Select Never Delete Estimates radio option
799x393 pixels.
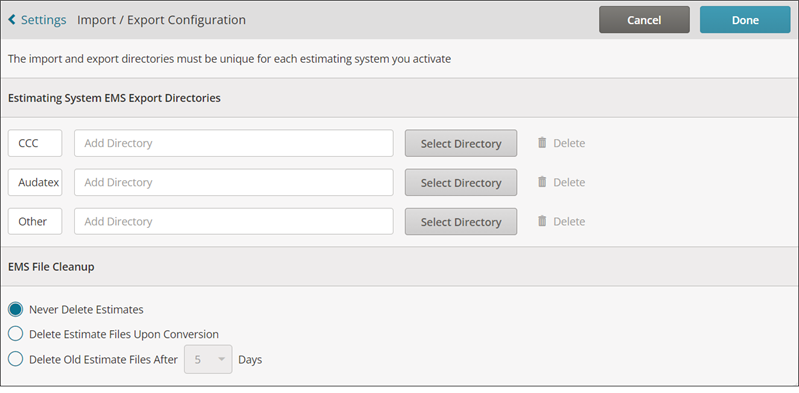pyautogui.click(x=16, y=309)
